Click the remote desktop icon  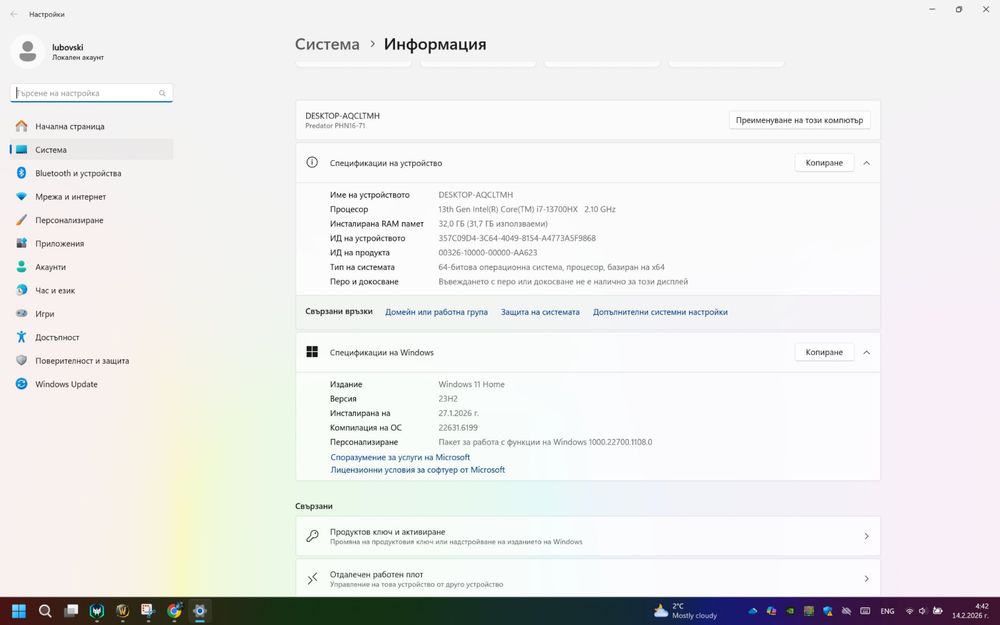click(x=312, y=578)
